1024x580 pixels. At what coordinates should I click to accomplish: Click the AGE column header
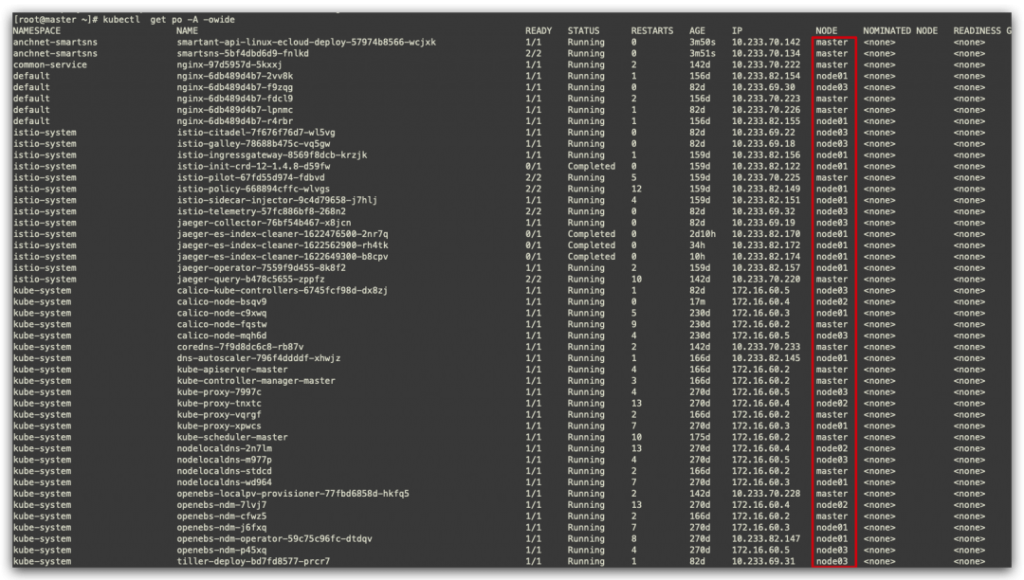pos(697,31)
